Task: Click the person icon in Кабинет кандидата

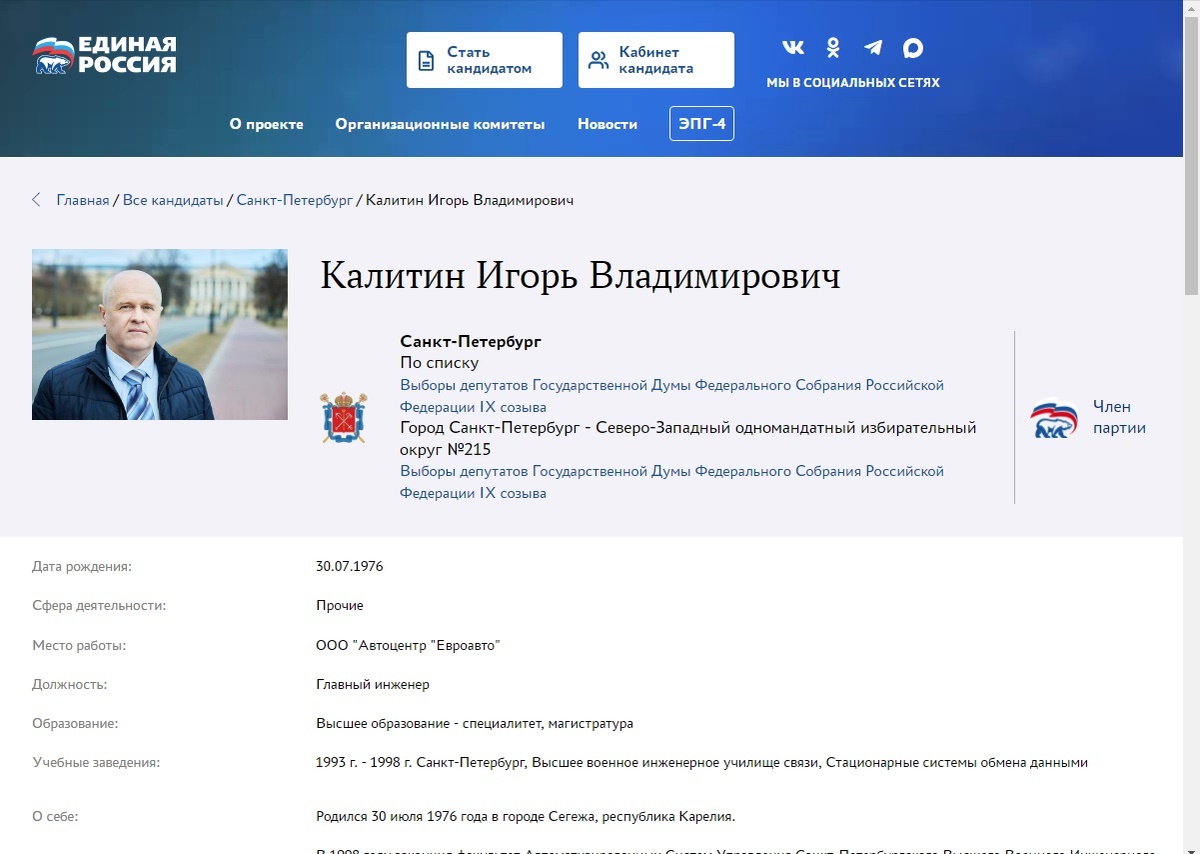Action: tap(599, 59)
